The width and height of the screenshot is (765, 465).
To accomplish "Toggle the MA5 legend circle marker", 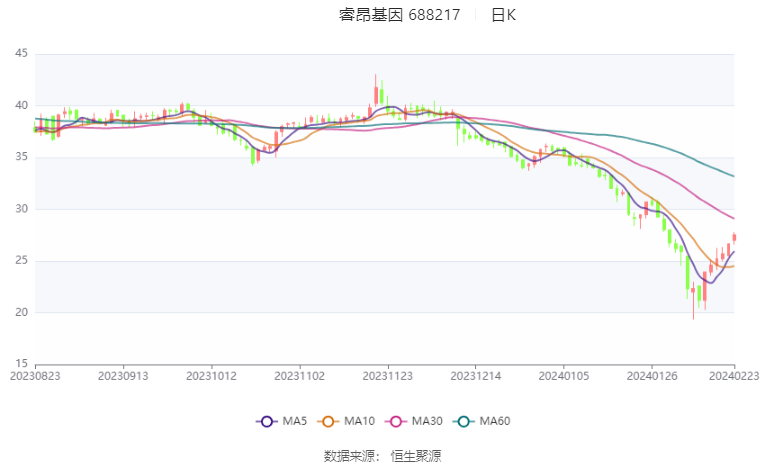I will point(266,421).
